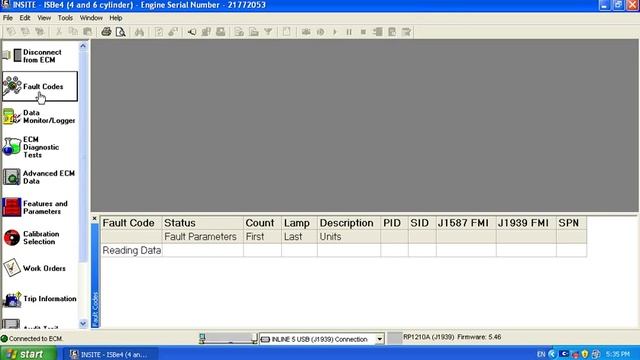Click the Print Preview toolbar icon

(x=120, y=32)
